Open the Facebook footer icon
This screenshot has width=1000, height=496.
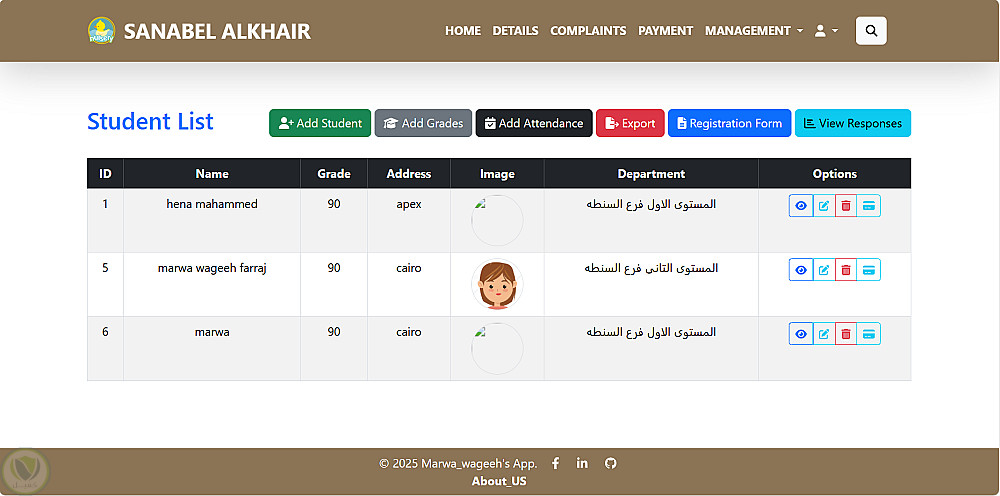click(x=555, y=463)
